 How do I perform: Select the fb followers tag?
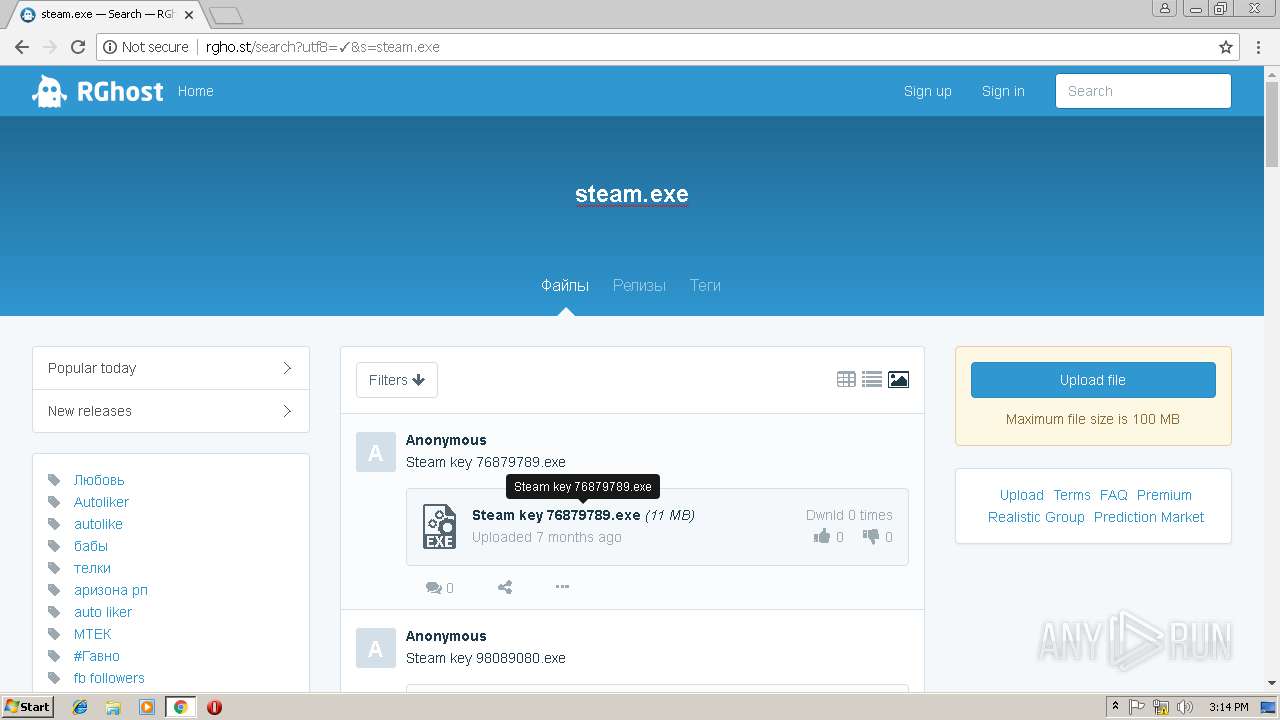pyautogui.click(x=109, y=678)
